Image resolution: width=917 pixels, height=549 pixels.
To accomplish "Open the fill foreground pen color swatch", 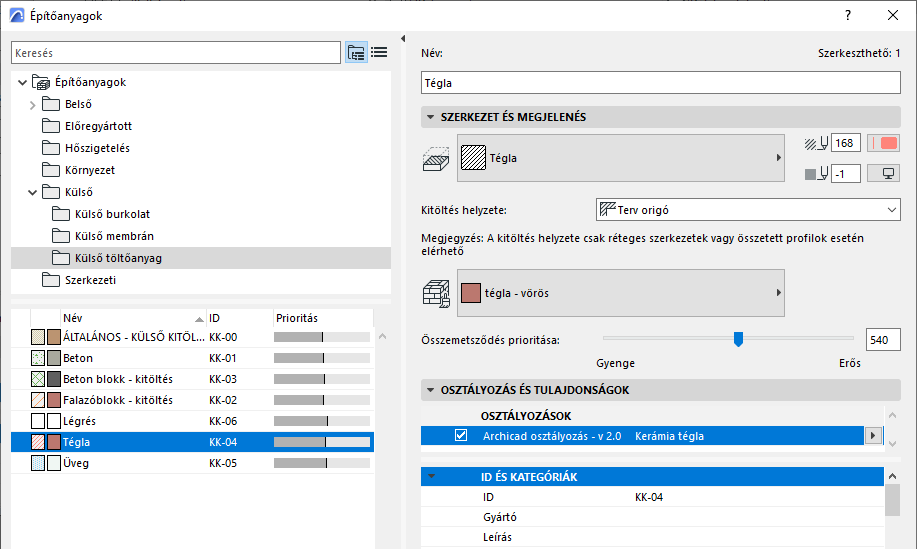I will click(x=883, y=143).
